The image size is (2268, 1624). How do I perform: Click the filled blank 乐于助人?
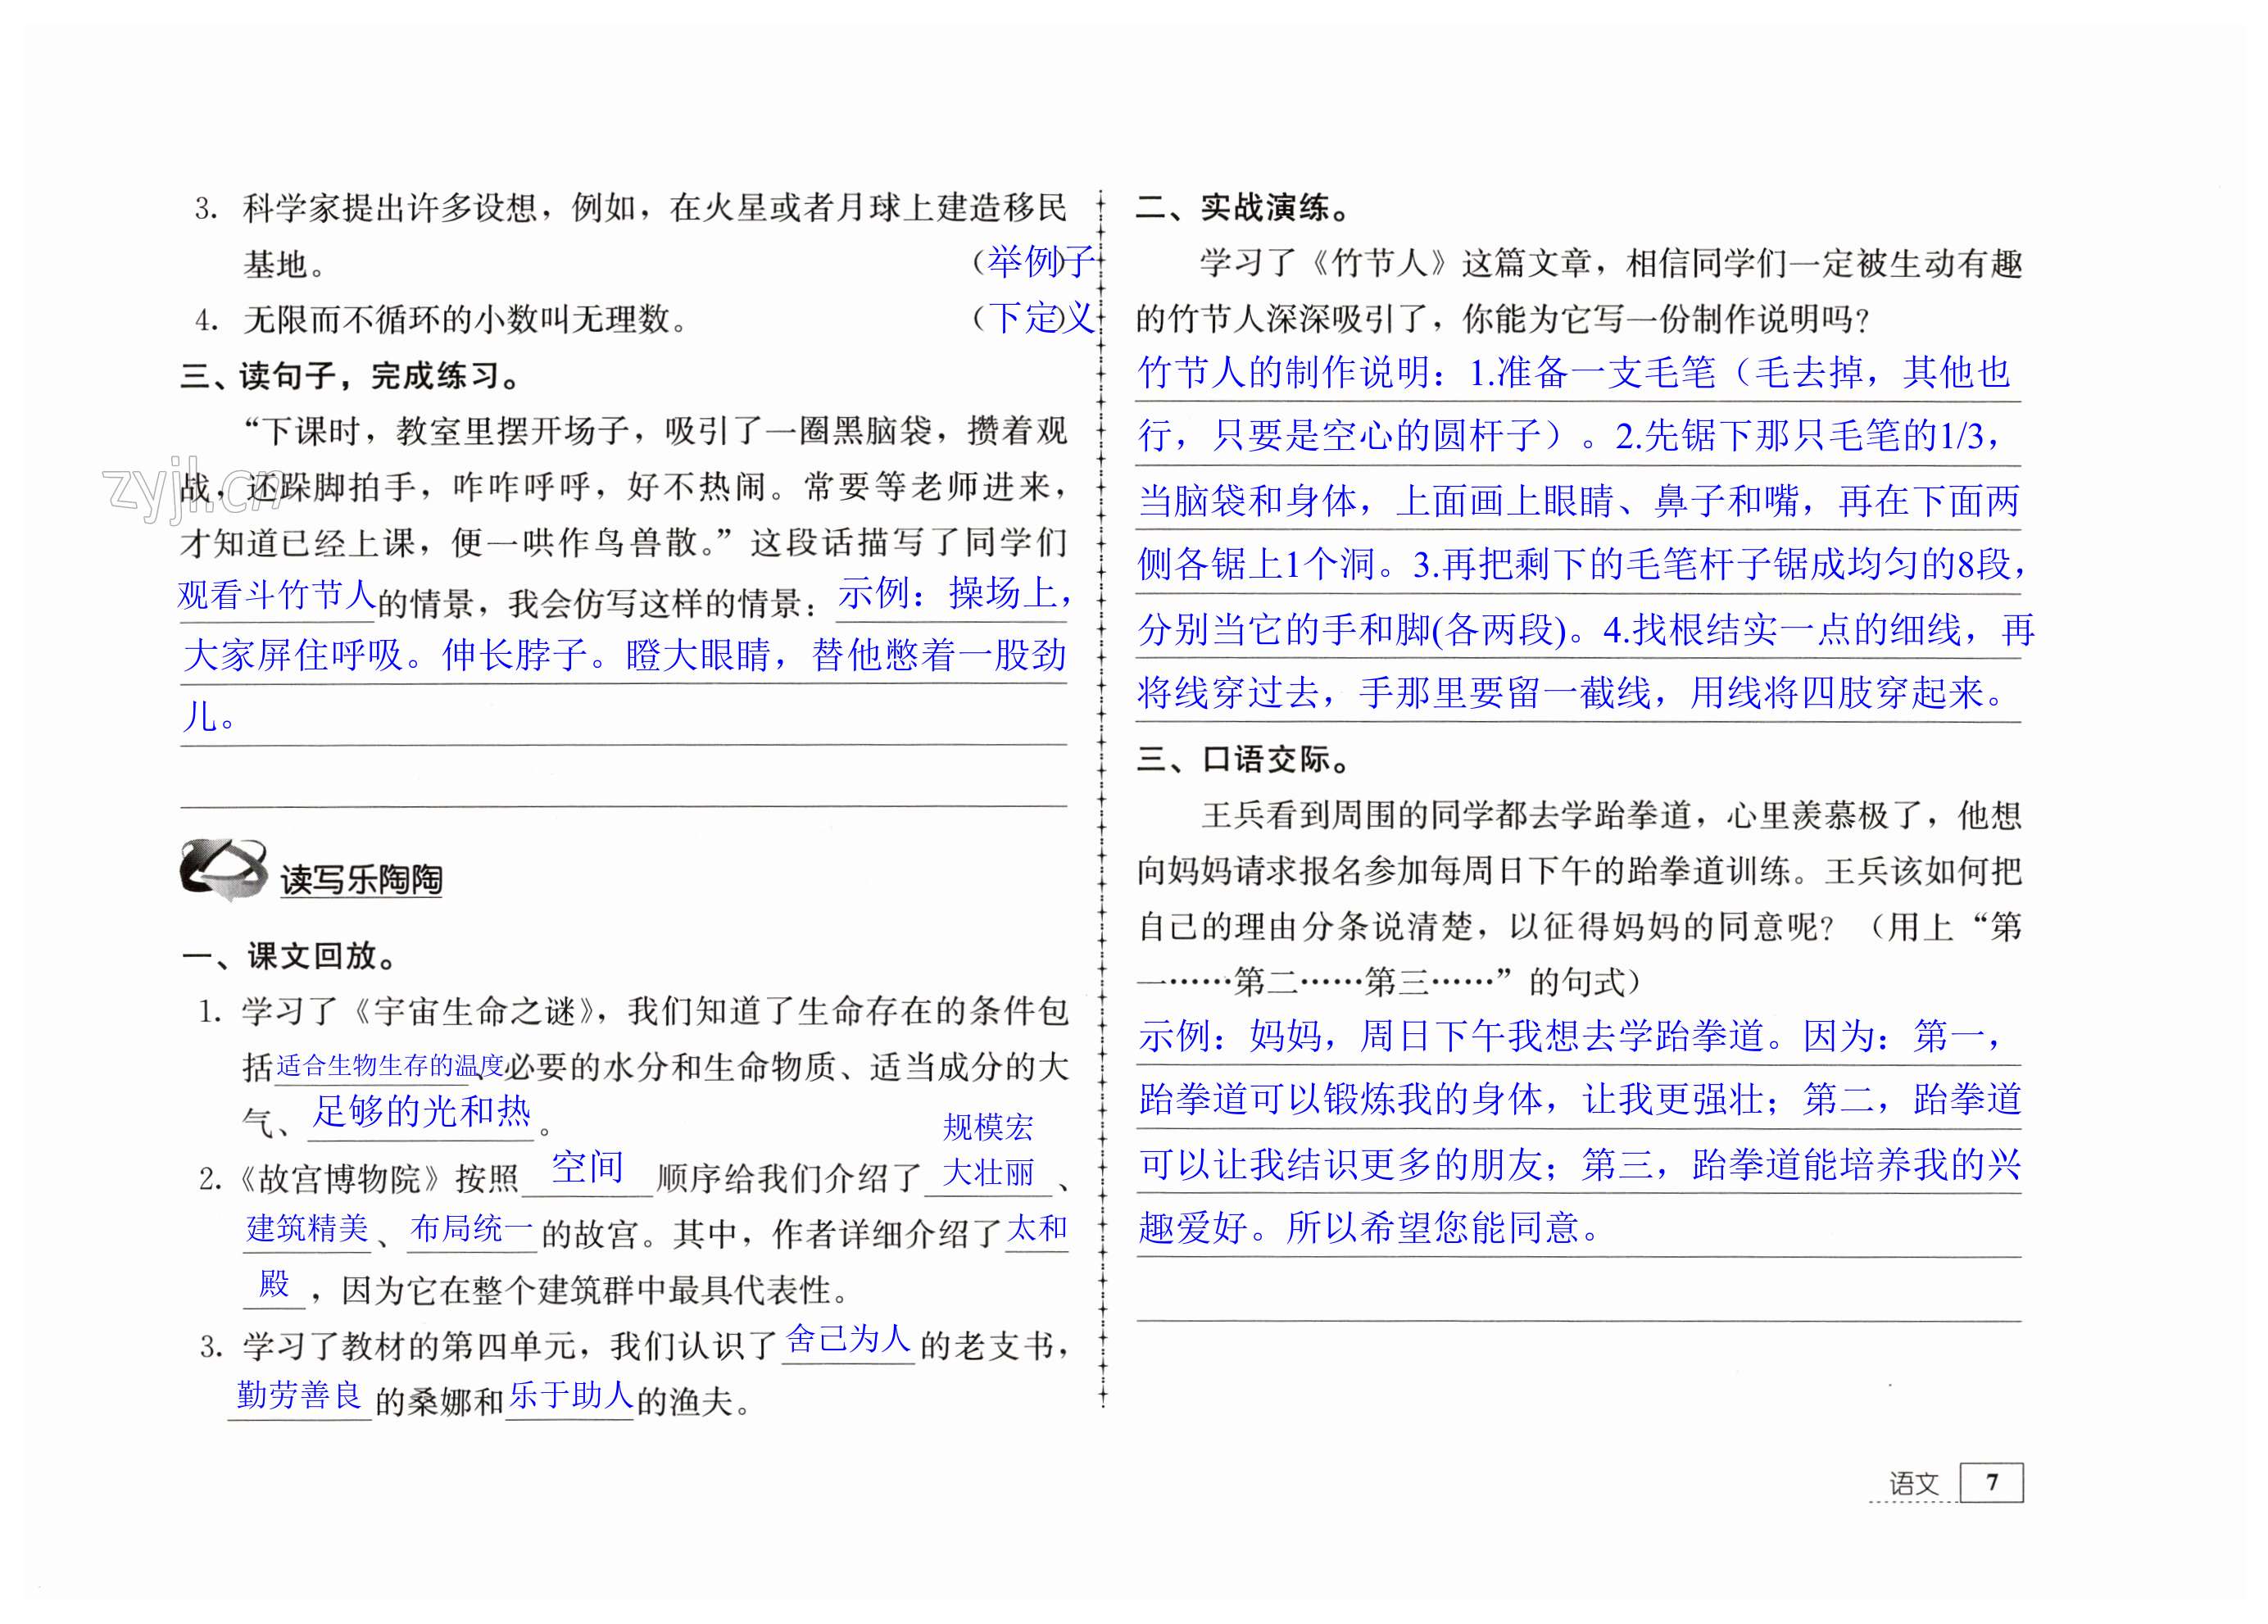[x=570, y=1394]
